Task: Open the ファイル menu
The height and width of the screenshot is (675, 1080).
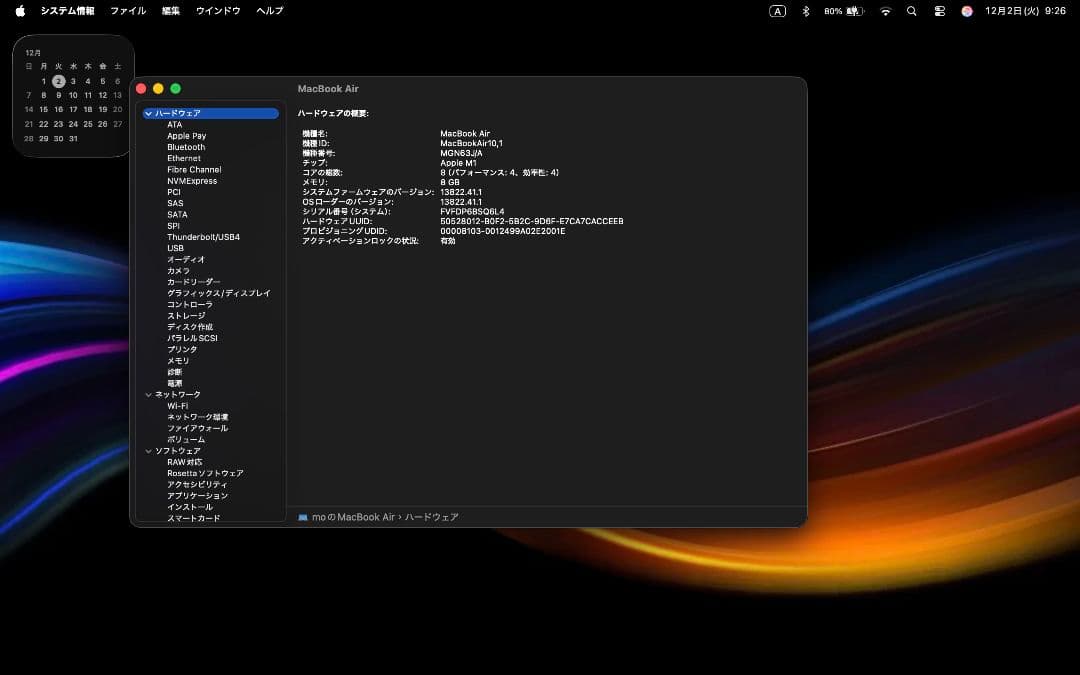Action: (127, 11)
